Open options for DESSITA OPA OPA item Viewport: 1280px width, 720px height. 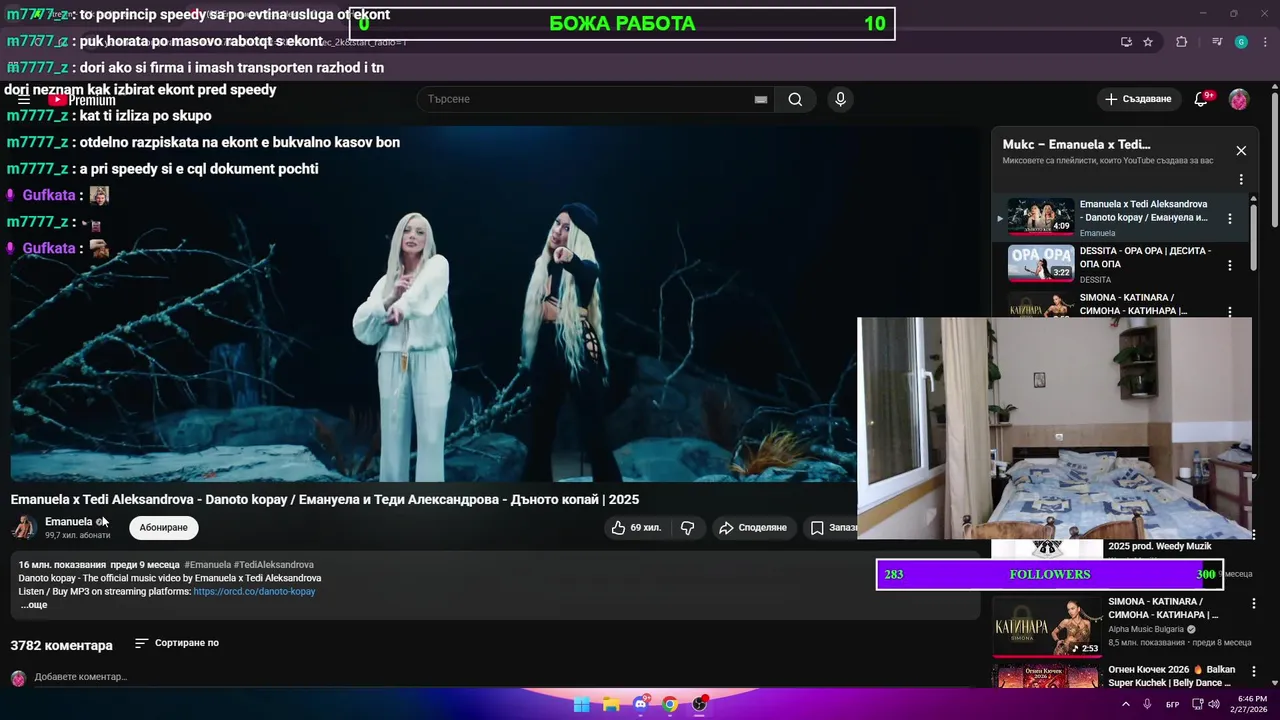[1230, 265]
